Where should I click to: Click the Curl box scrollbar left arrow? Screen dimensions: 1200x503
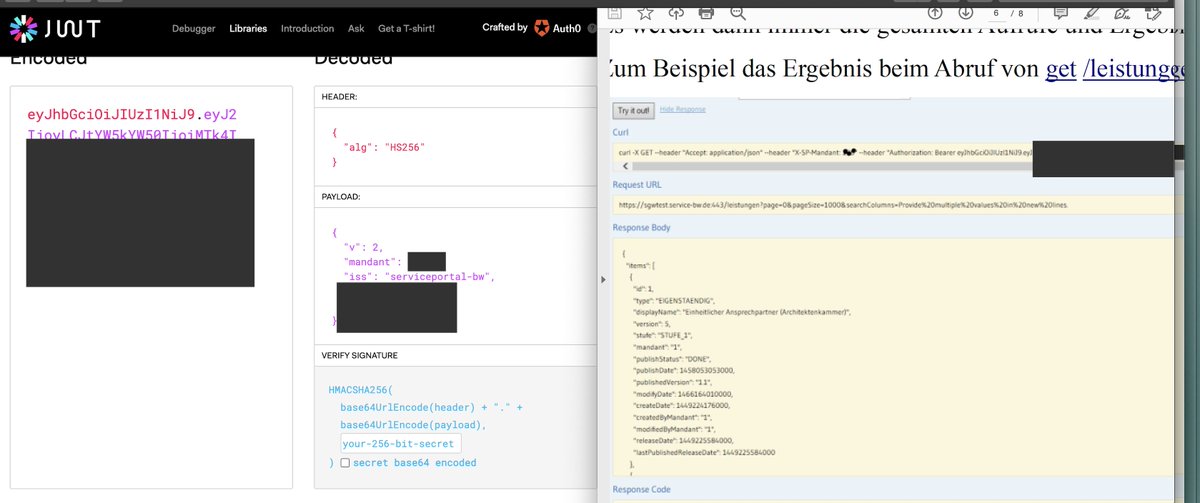[x=624, y=166]
